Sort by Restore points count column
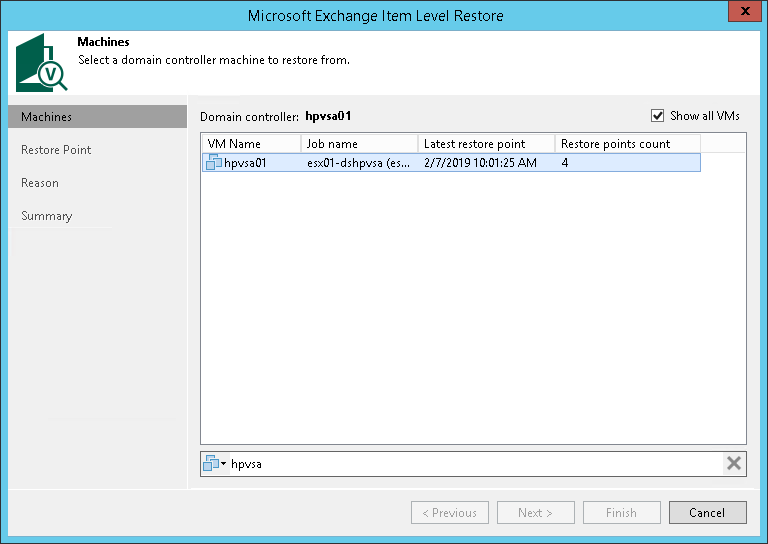768x544 pixels. click(627, 143)
